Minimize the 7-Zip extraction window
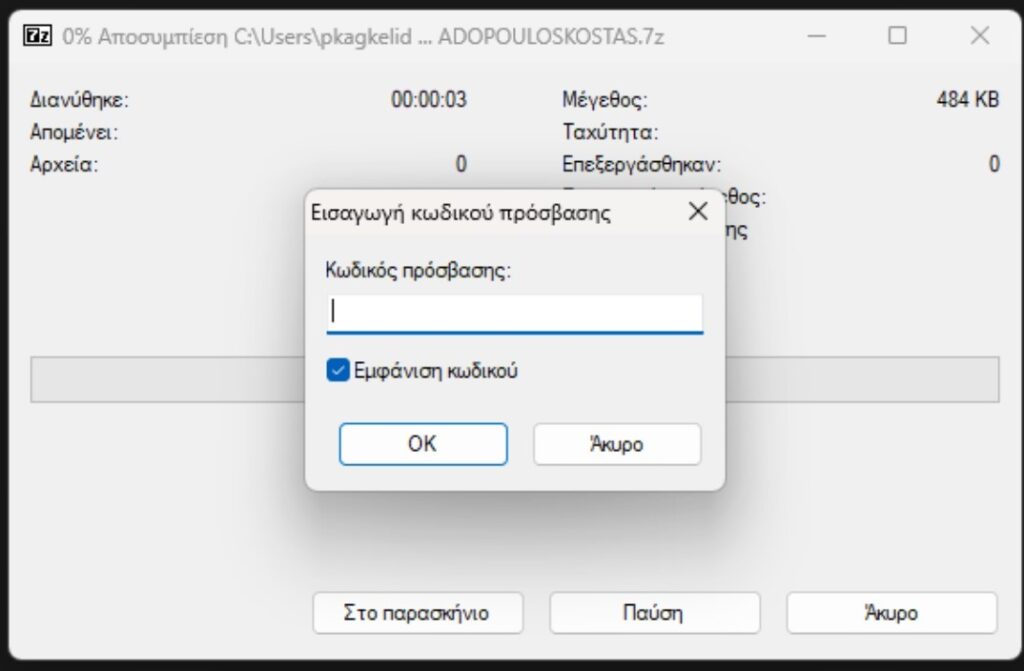The image size is (1024, 671). (816, 35)
